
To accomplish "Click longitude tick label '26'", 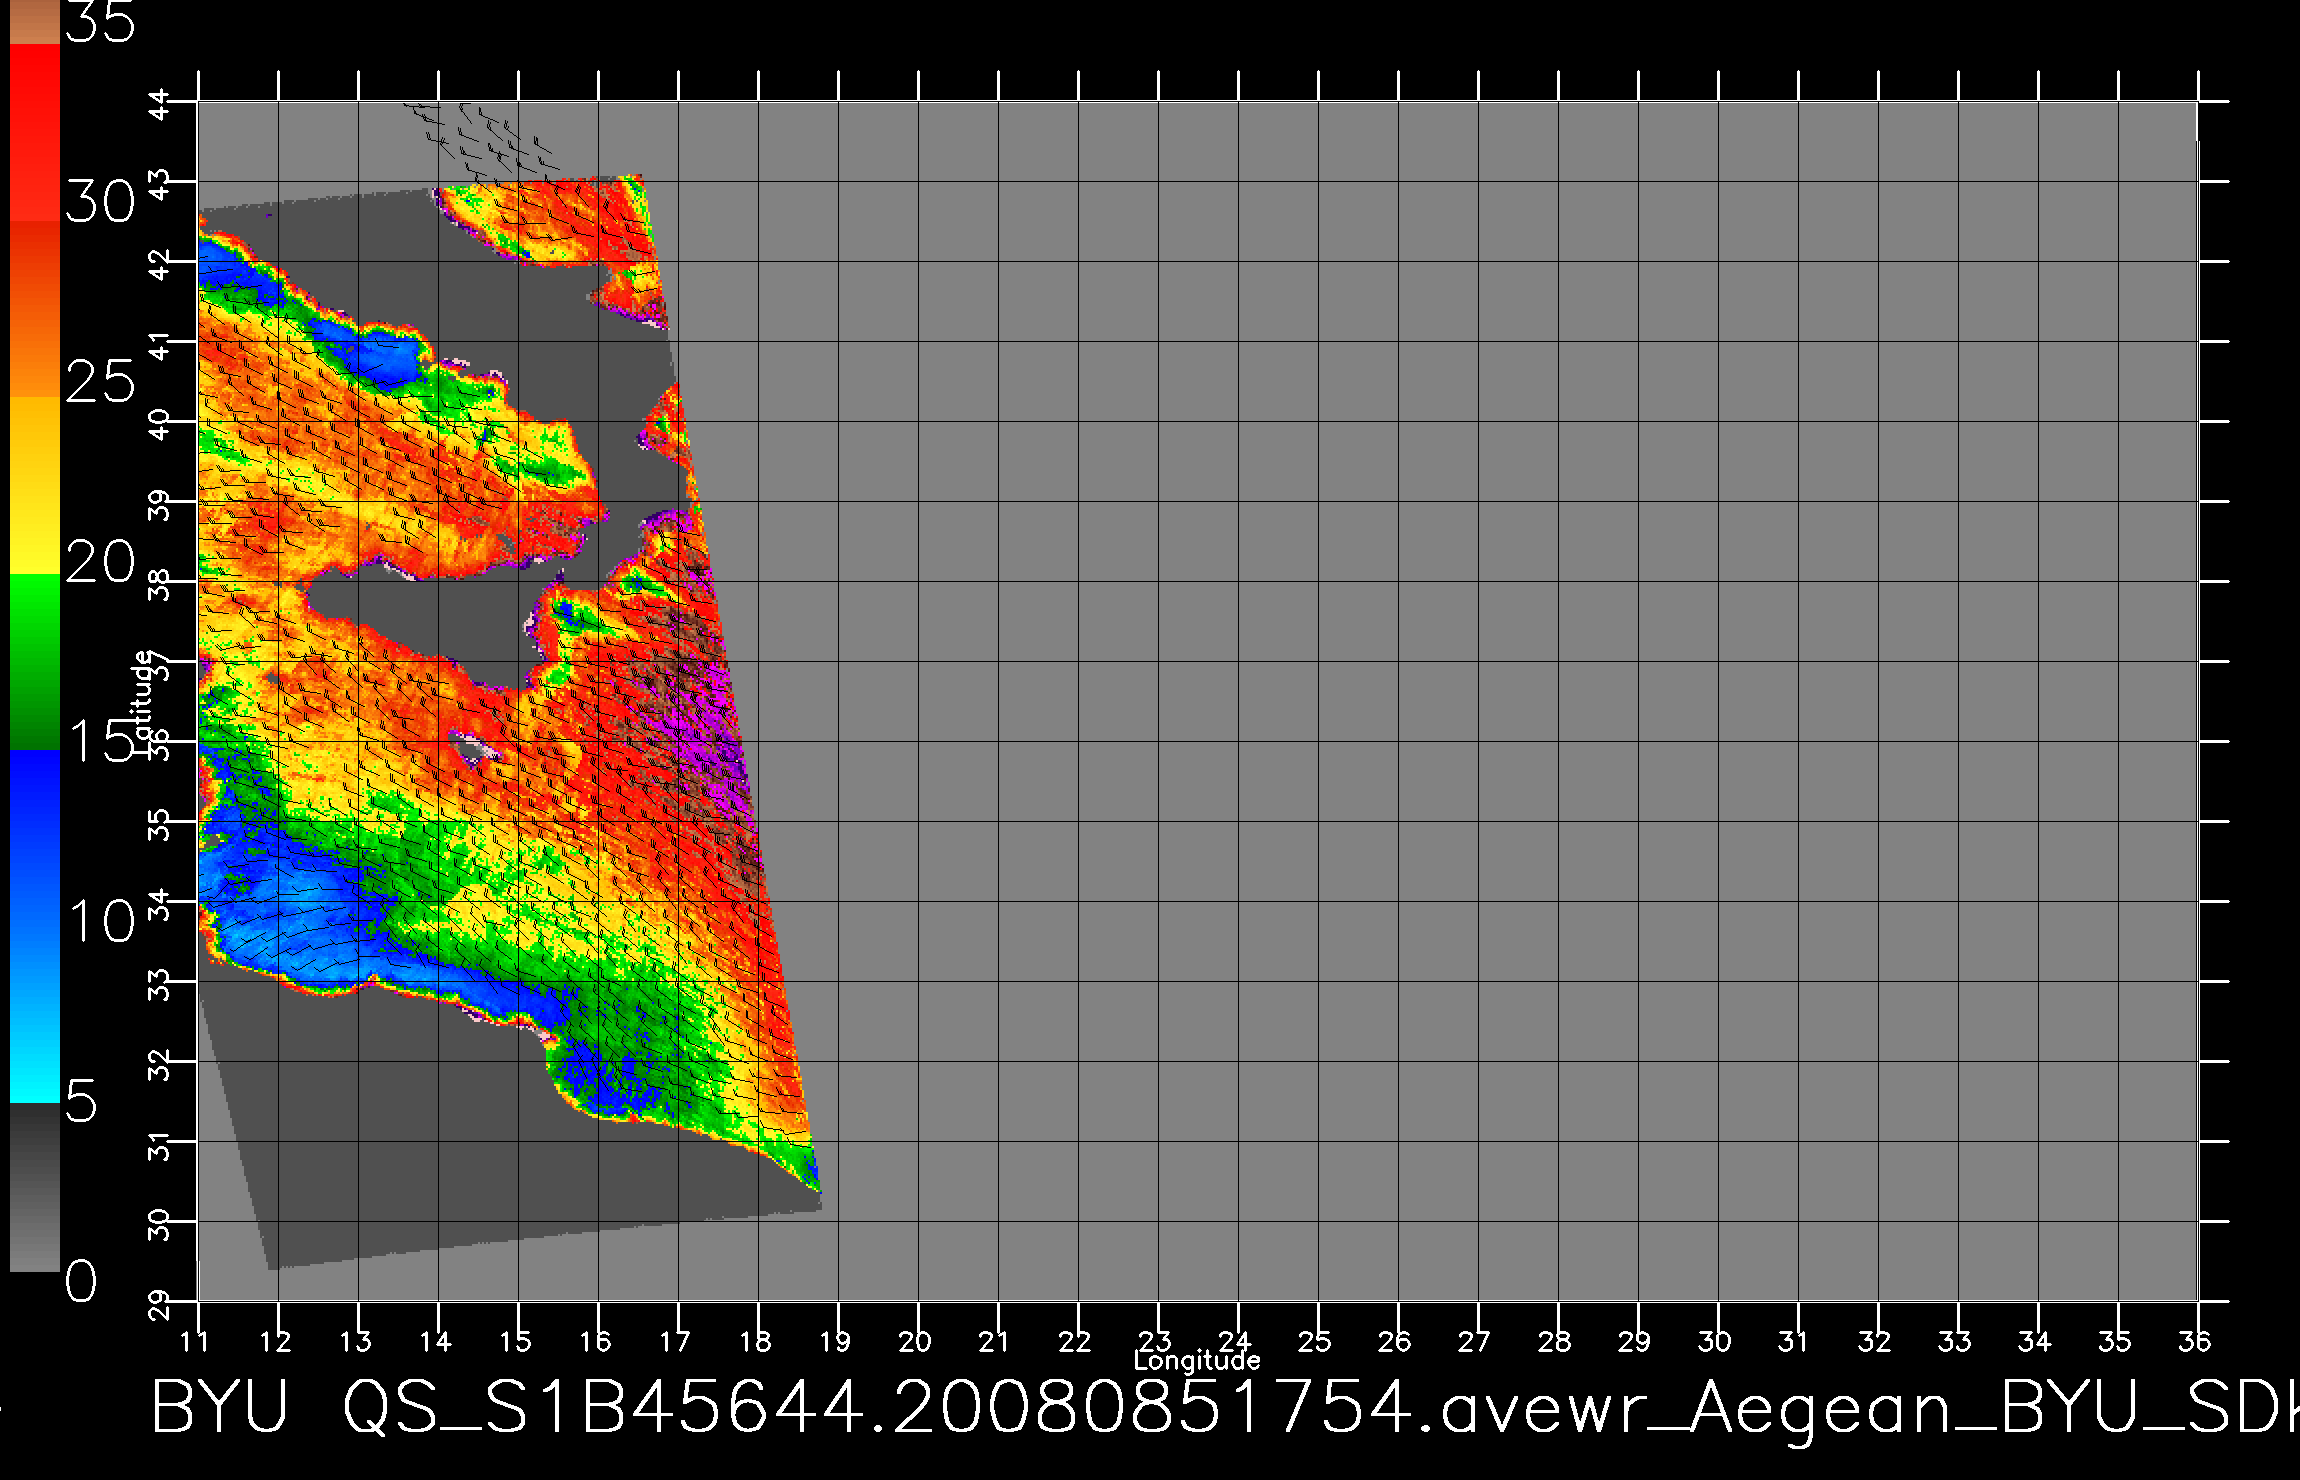I will [1396, 1340].
